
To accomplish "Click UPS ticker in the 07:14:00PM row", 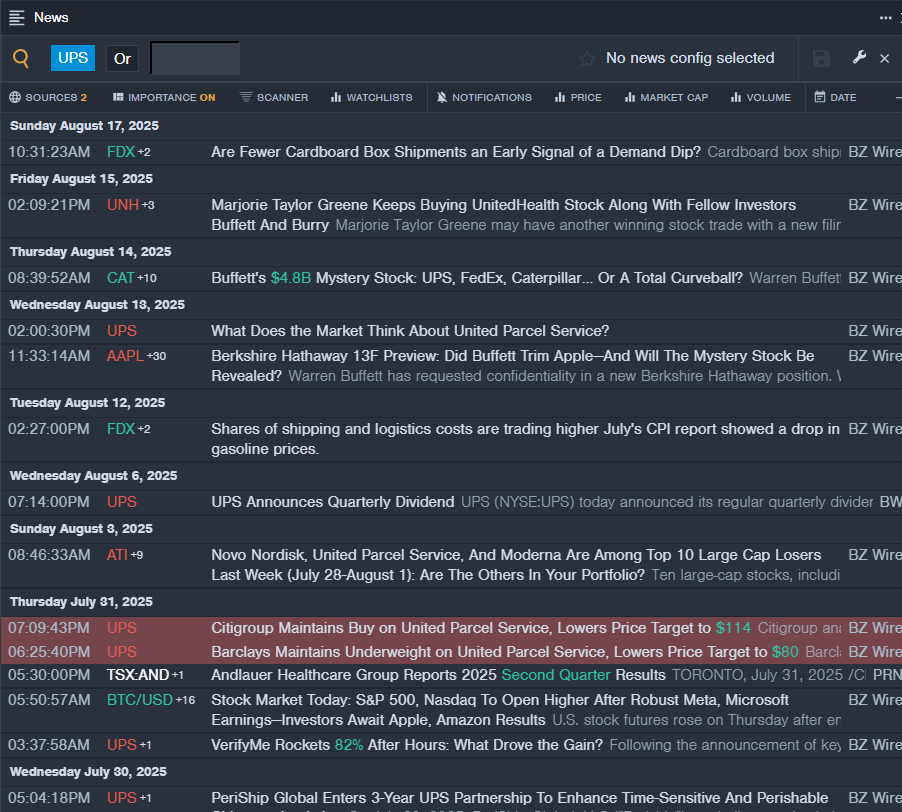I will click(x=122, y=502).
